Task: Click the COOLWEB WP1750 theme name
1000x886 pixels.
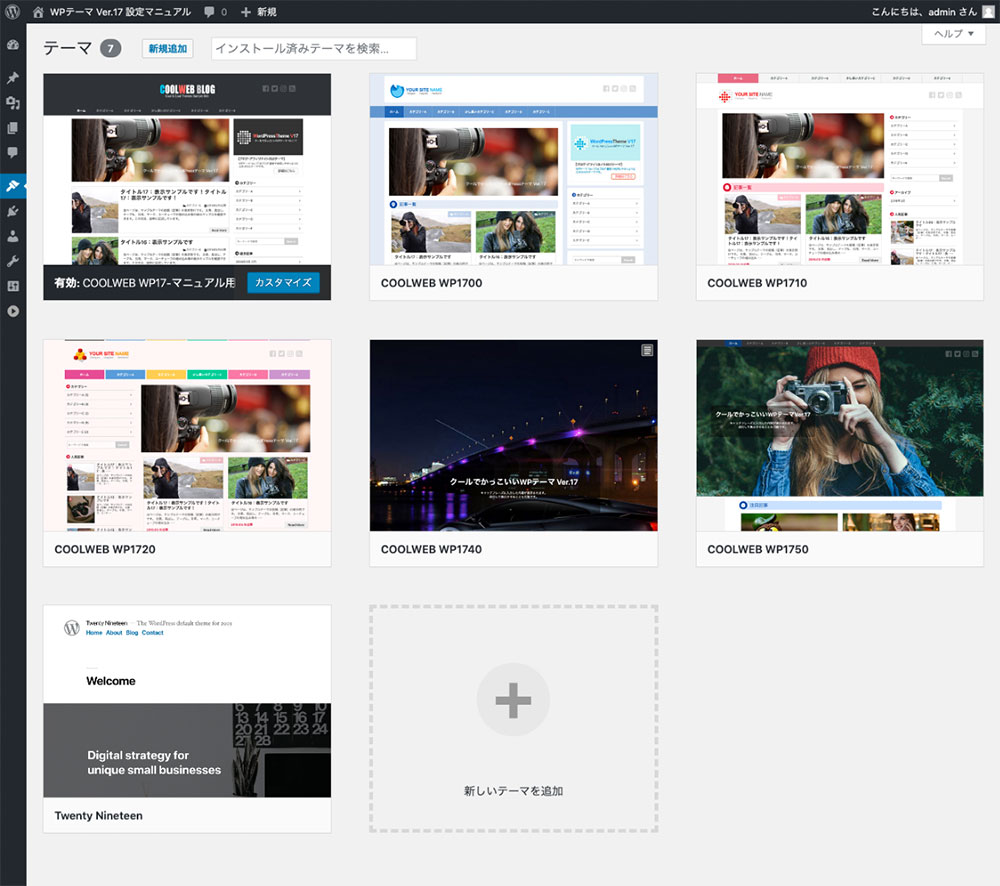Action: point(758,549)
